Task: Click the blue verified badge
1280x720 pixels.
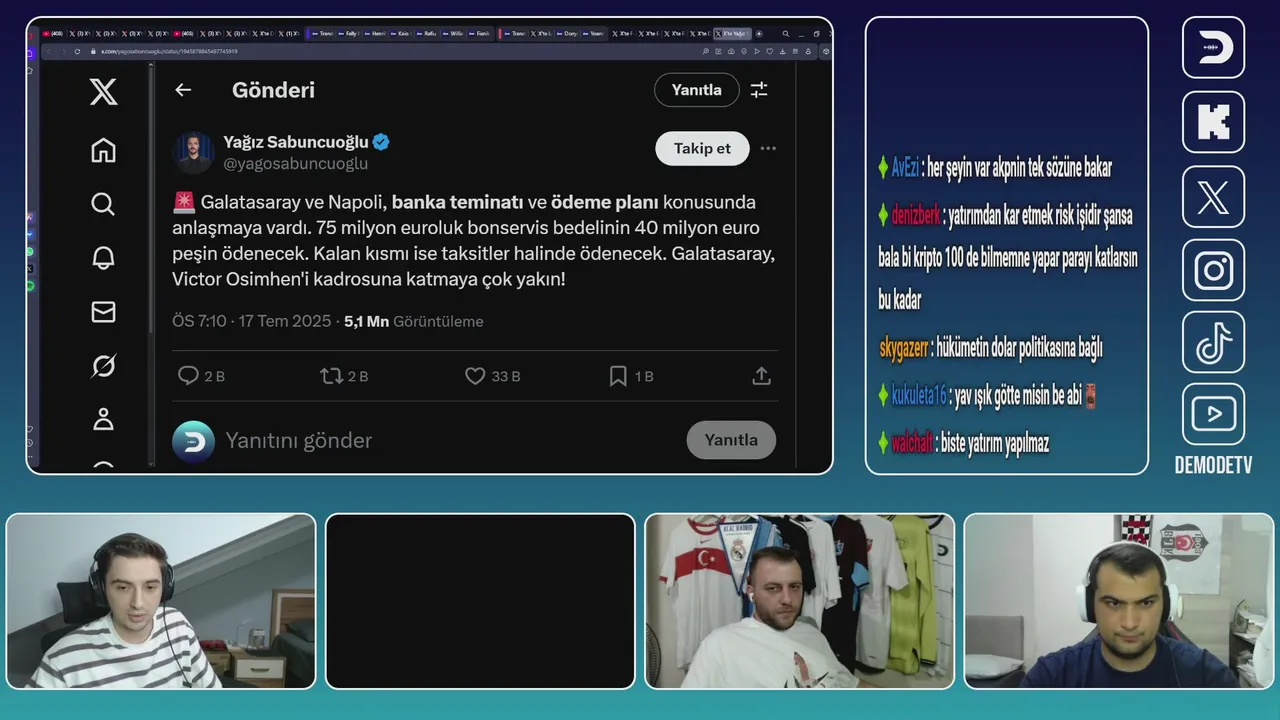Action: pos(381,142)
